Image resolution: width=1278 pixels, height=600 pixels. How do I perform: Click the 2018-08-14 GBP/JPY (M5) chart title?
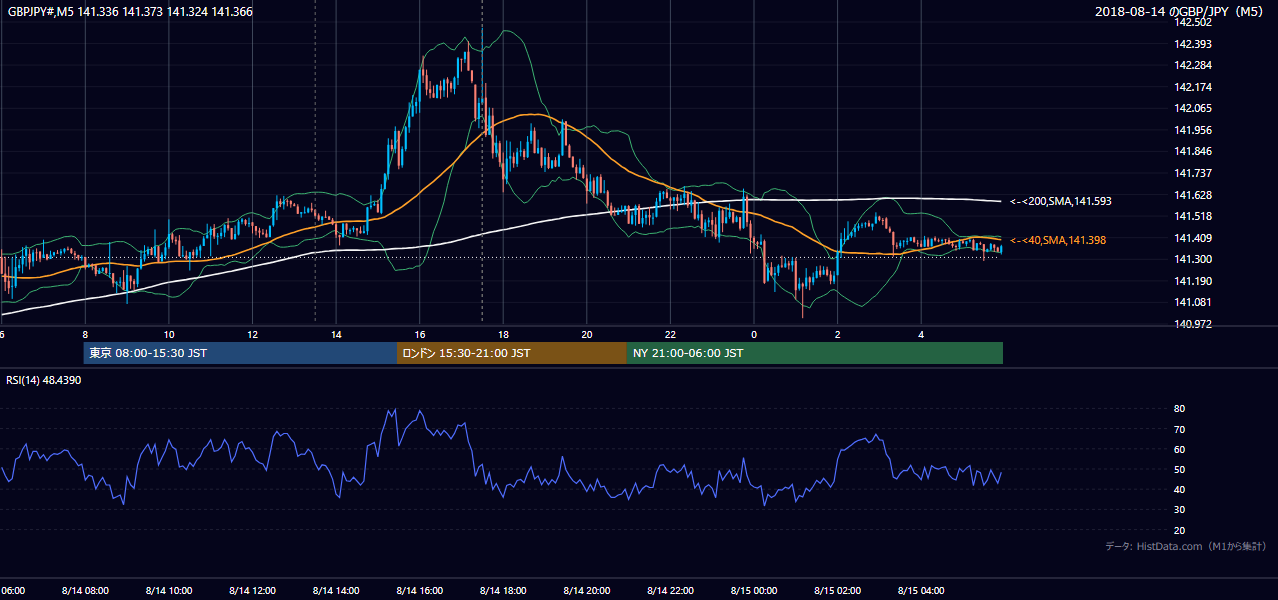click(x=1181, y=12)
